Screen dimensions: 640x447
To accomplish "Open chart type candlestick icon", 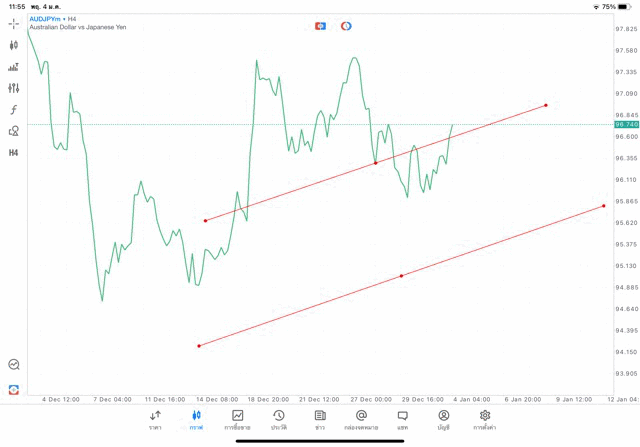I will (14, 45).
